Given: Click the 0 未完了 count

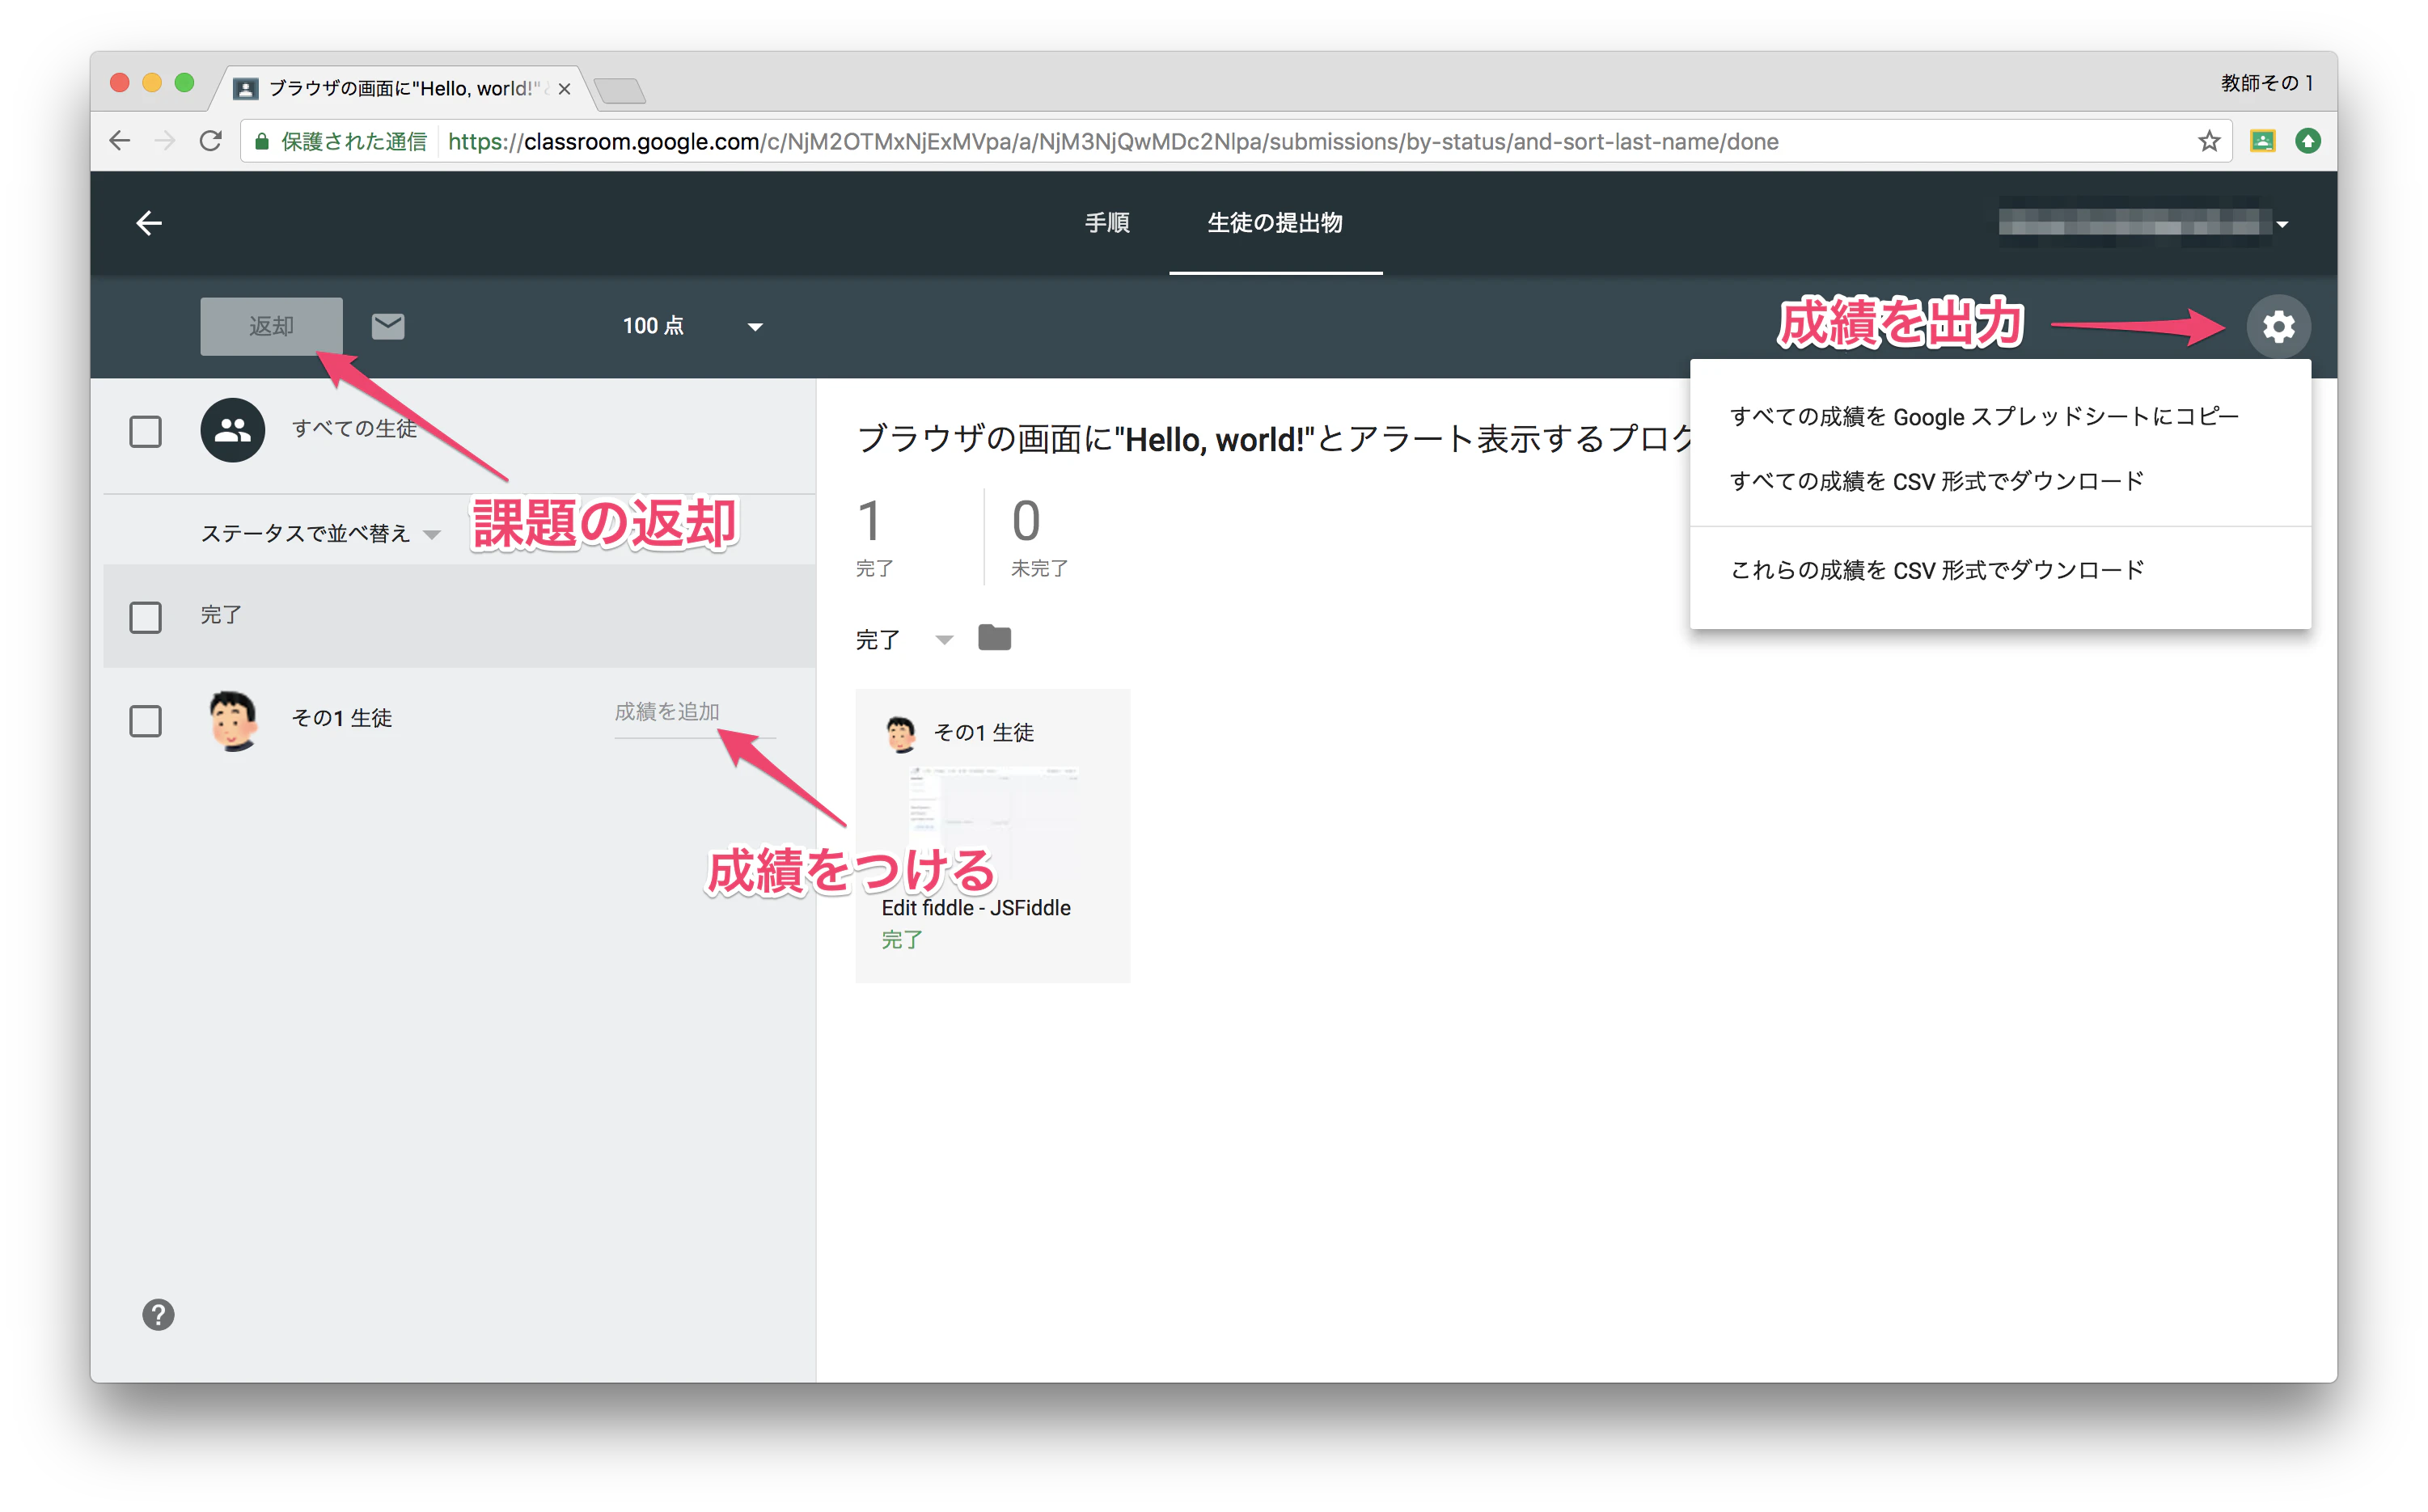Looking at the screenshot, I should coord(1038,536).
